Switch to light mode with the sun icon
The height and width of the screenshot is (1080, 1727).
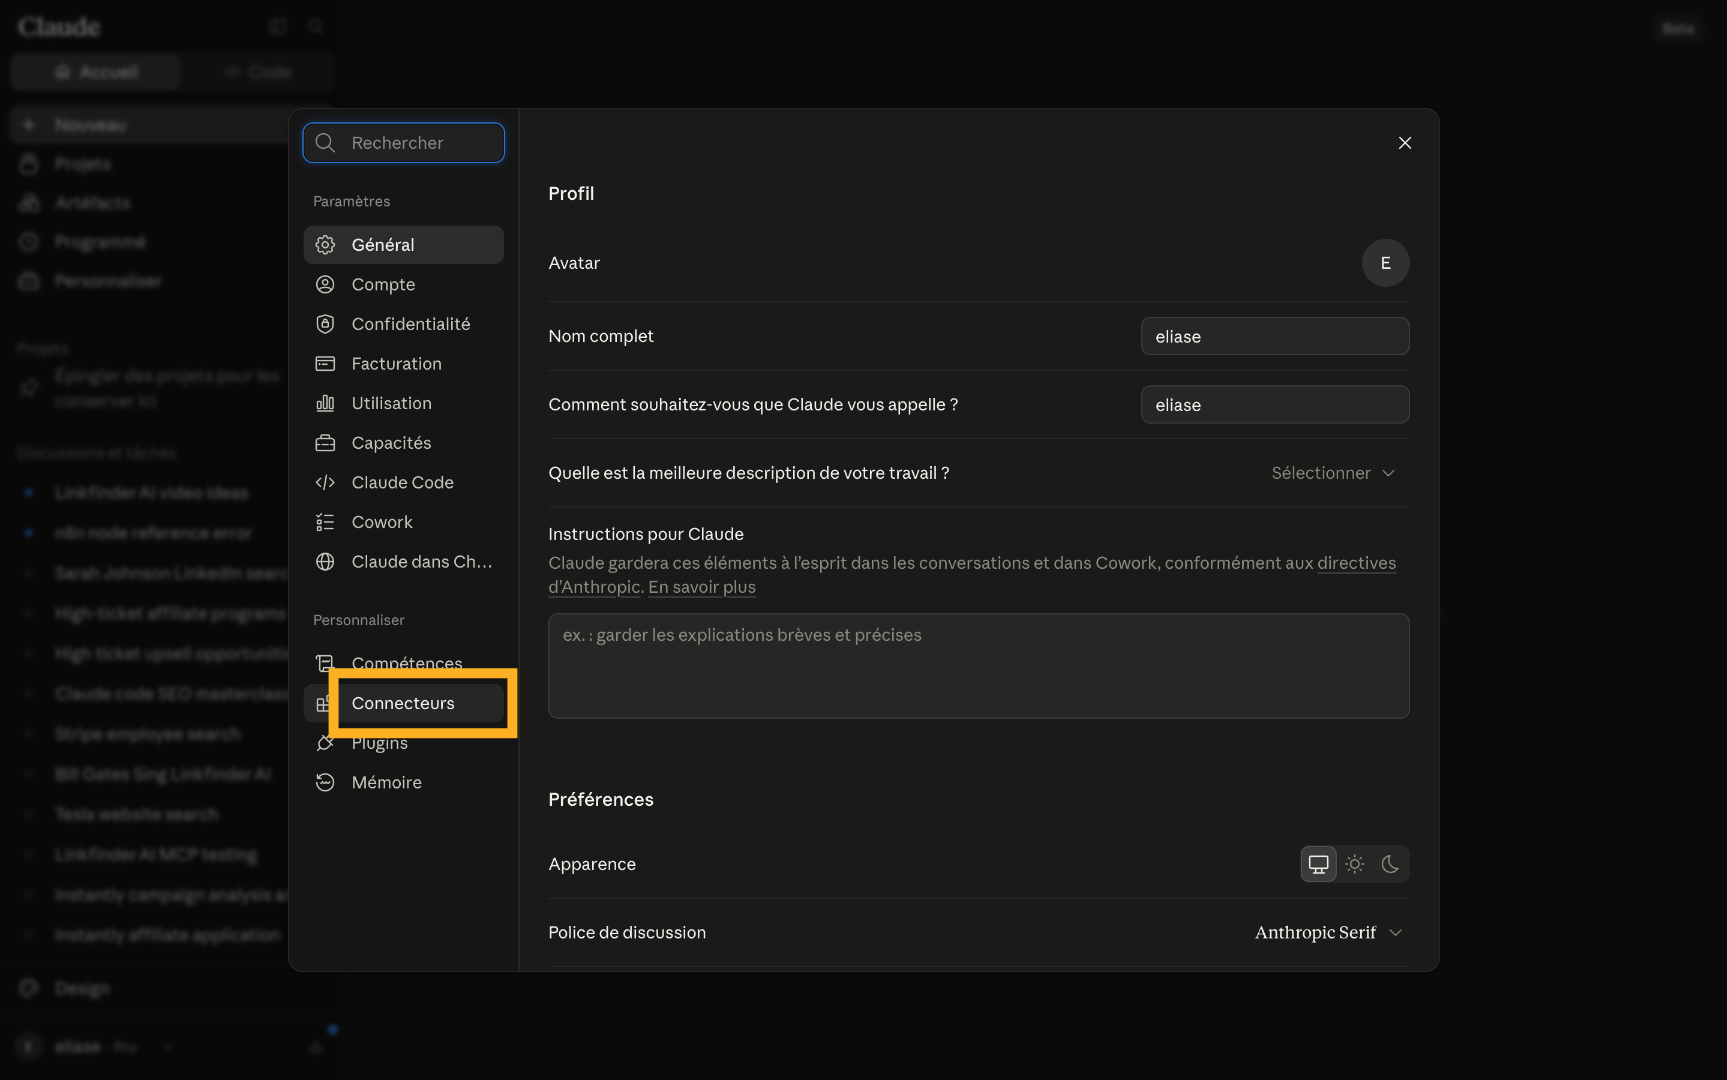(1354, 864)
